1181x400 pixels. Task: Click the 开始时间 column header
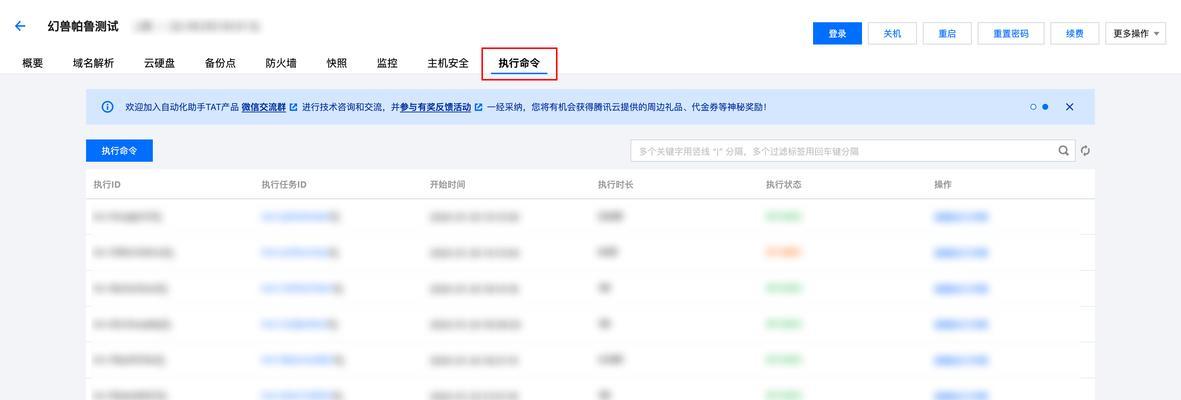click(x=447, y=185)
